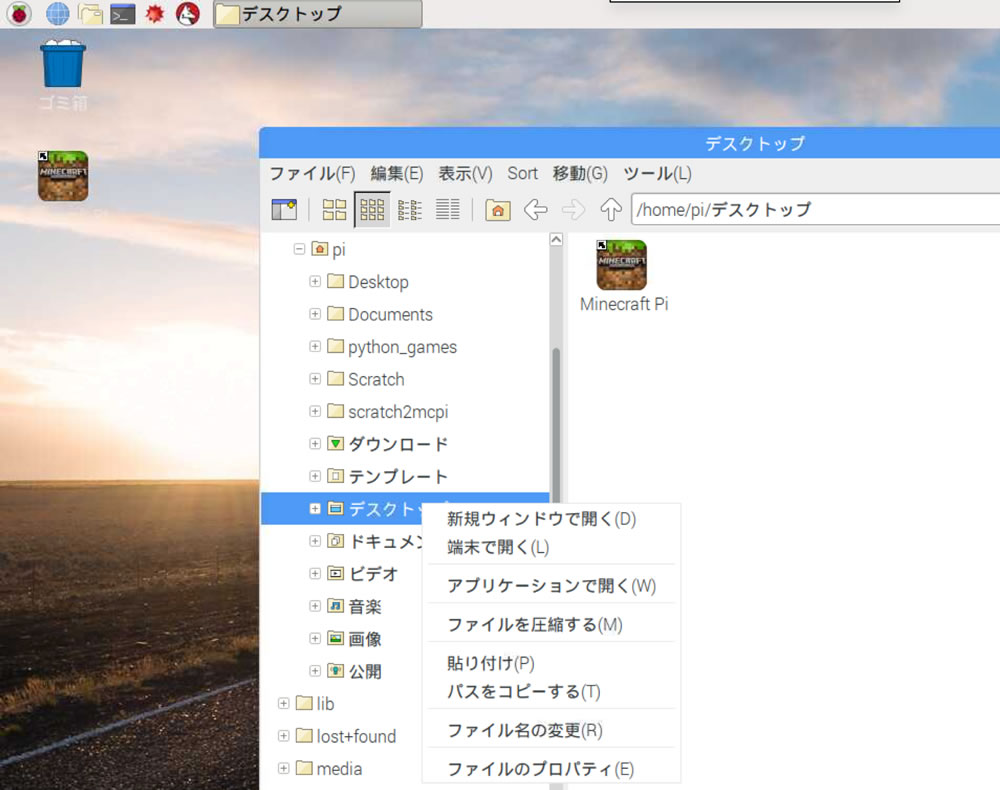The width and height of the screenshot is (1000, 790).
Task: Expand the テンプレート folder node
Action: (315, 476)
